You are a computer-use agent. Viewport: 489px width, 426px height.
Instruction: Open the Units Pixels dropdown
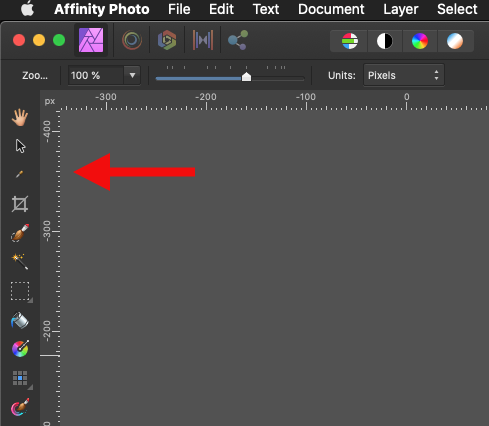[x=404, y=75]
